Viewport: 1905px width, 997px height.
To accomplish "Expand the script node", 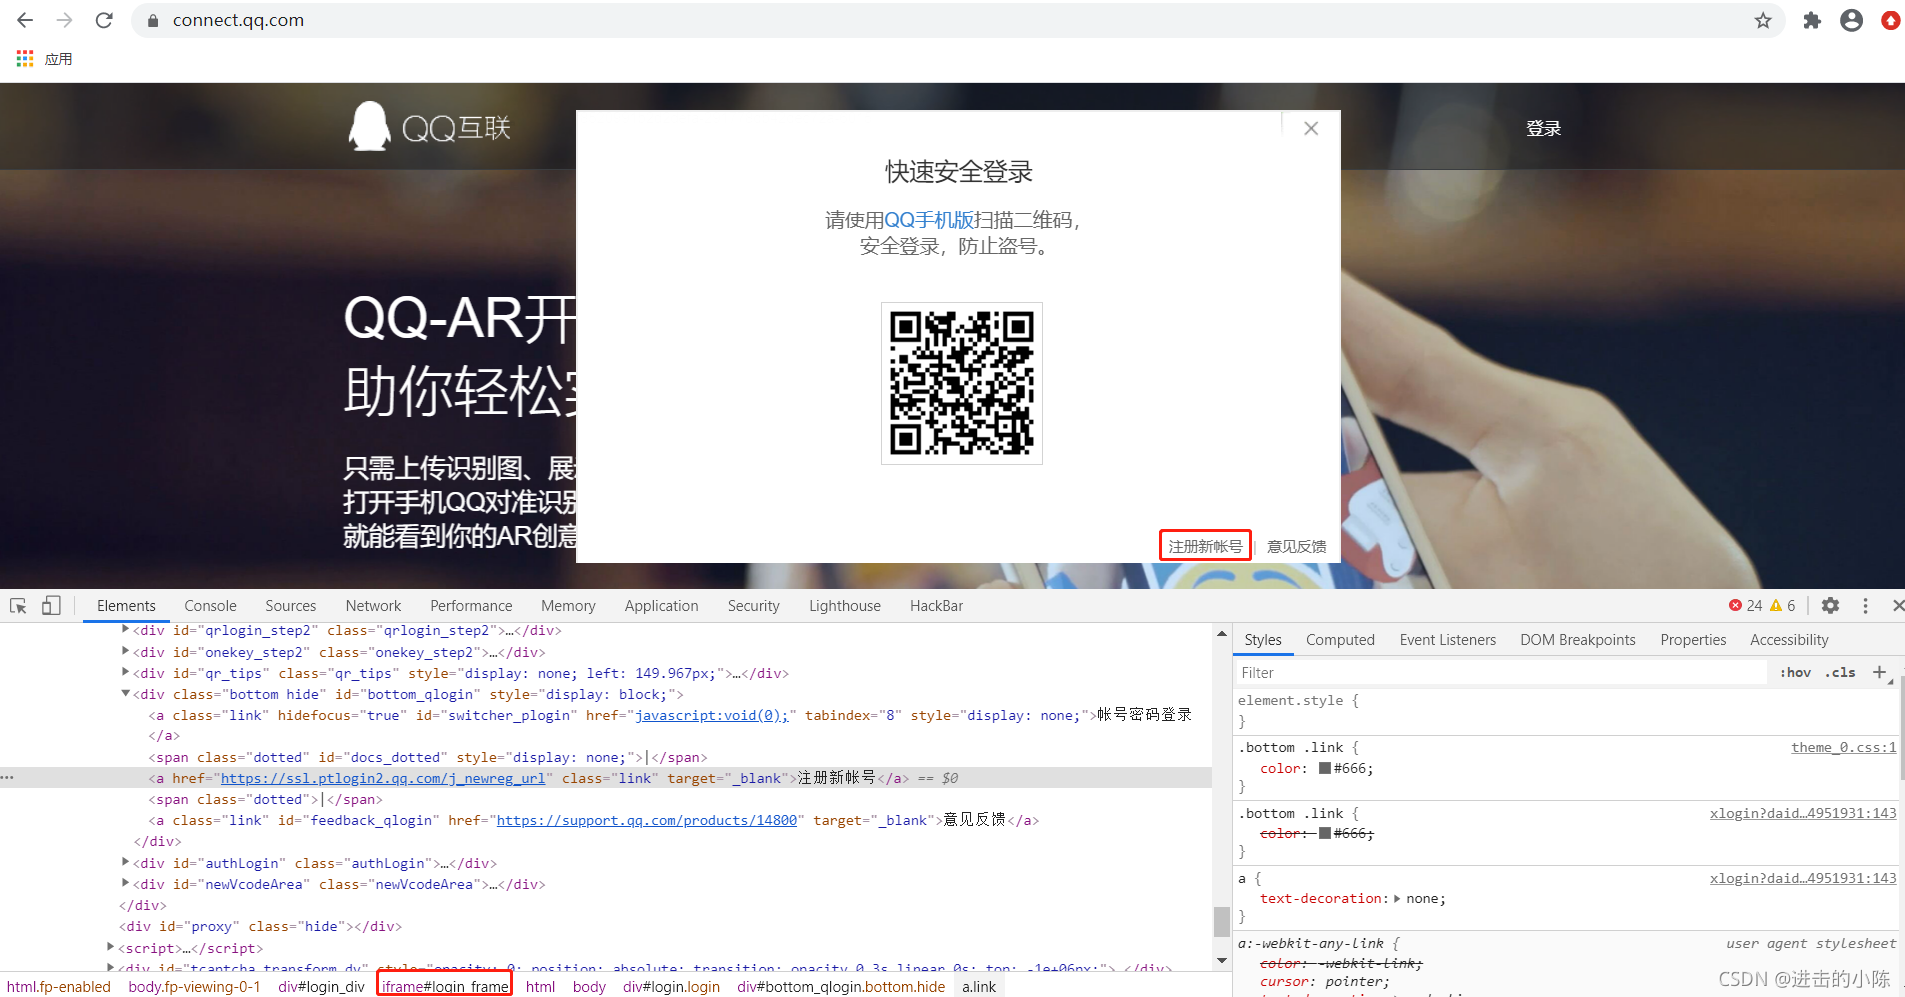I will [110, 947].
